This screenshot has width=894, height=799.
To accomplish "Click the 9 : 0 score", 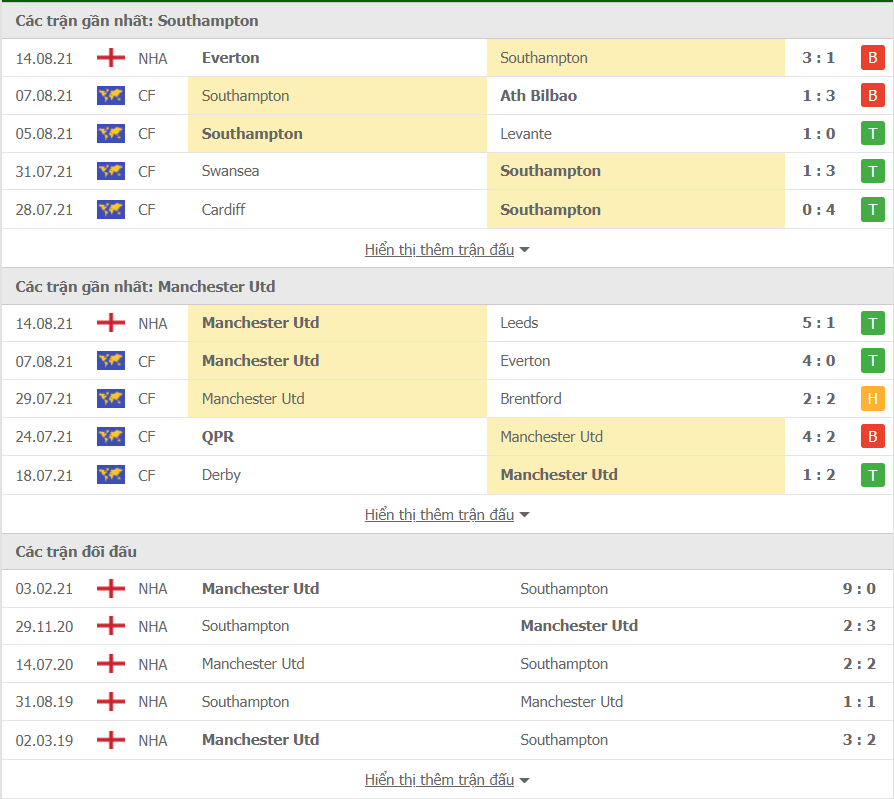I will (859, 589).
